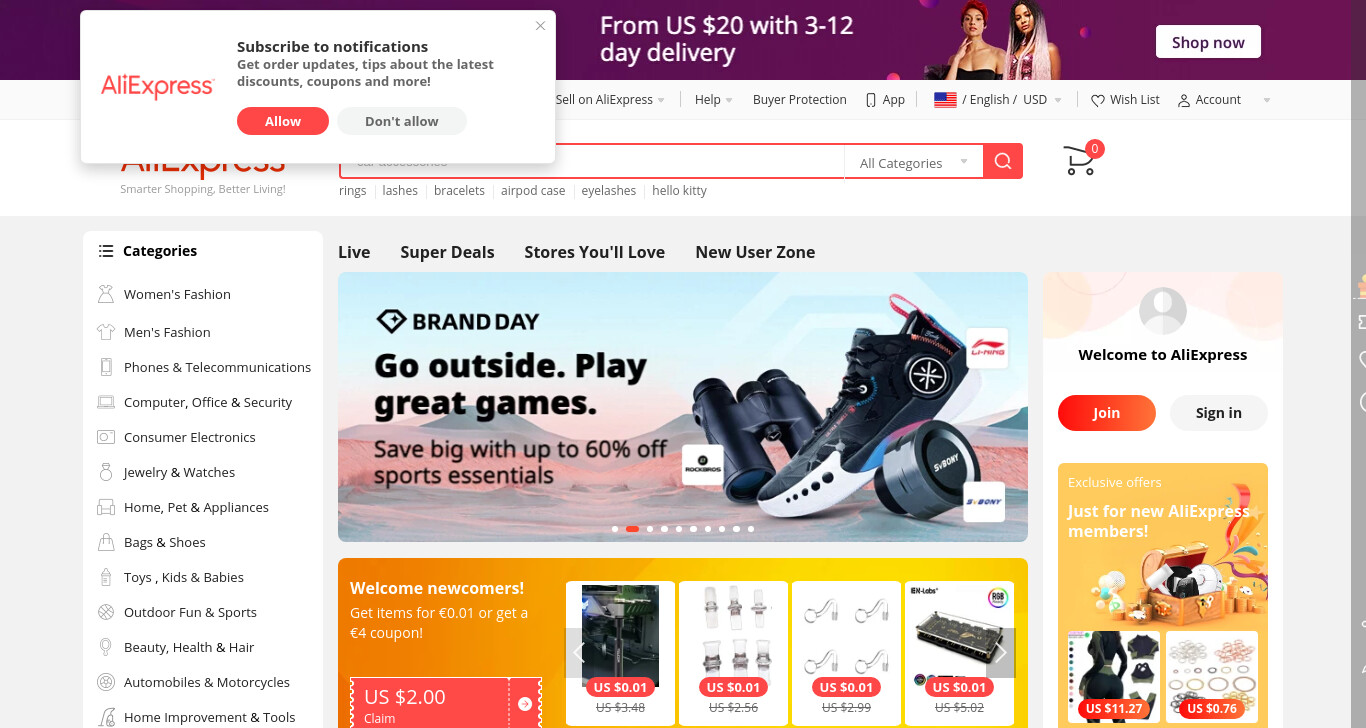Expand the Sell on AliExpress dropdown

point(610,100)
